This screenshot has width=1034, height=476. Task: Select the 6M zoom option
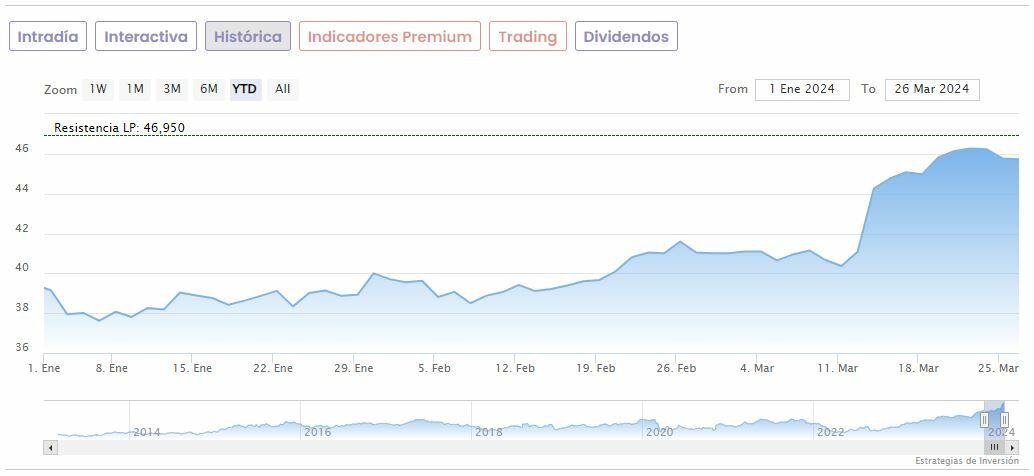coord(209,89)
